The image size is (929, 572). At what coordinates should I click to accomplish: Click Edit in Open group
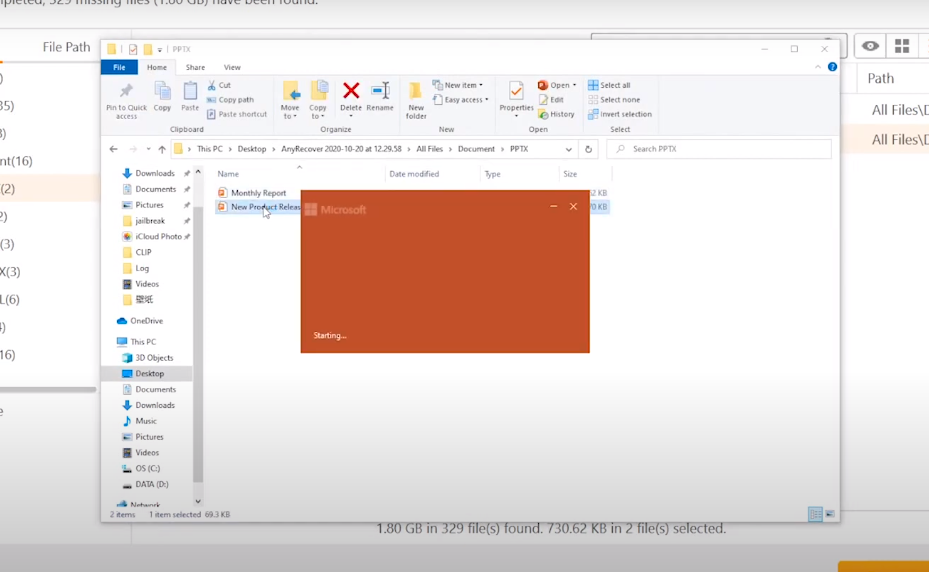551,100
